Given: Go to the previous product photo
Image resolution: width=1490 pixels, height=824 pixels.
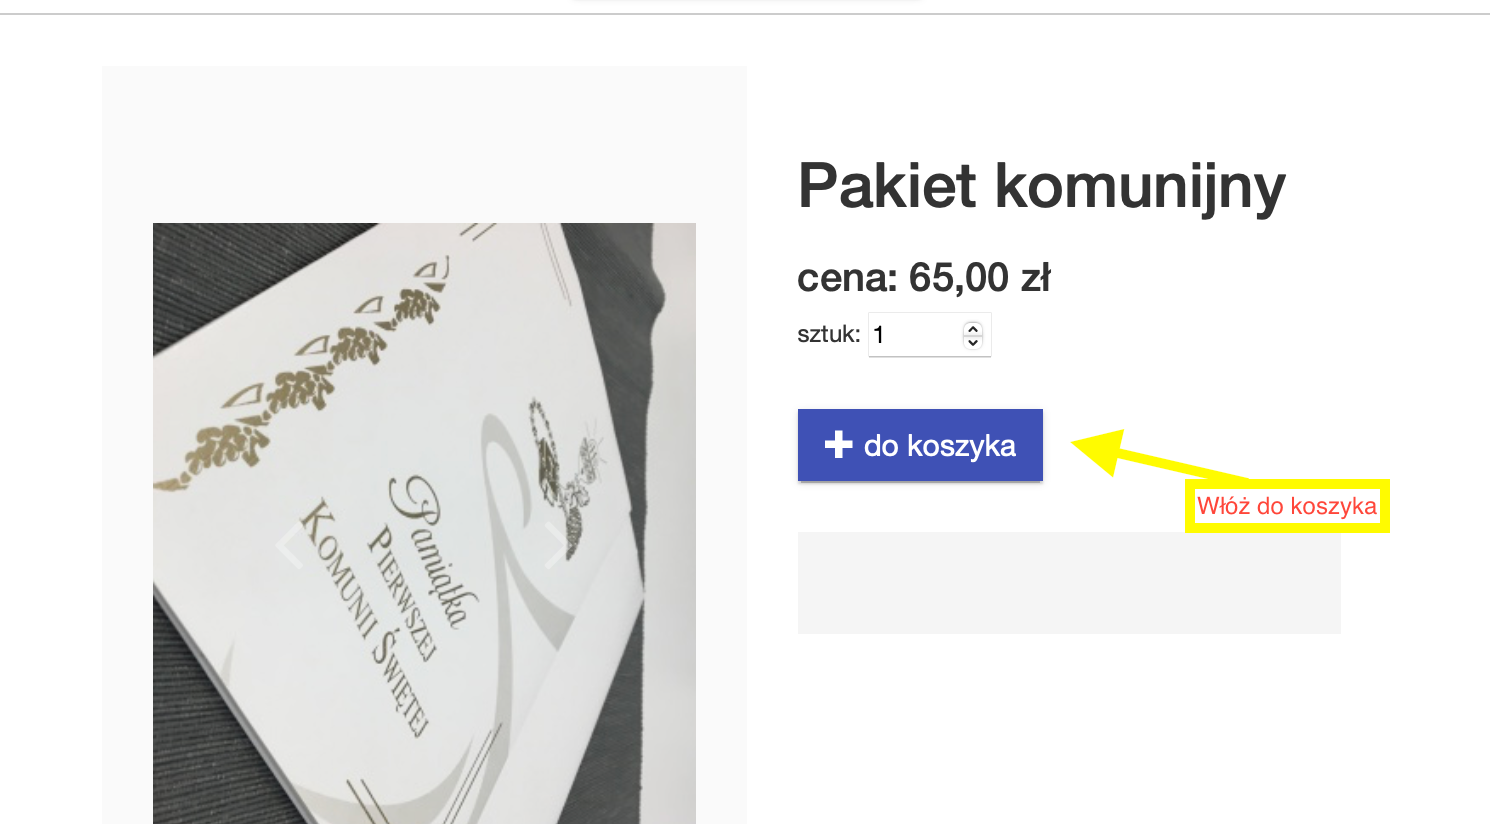Looking at the screenshot, I should 289,546.
